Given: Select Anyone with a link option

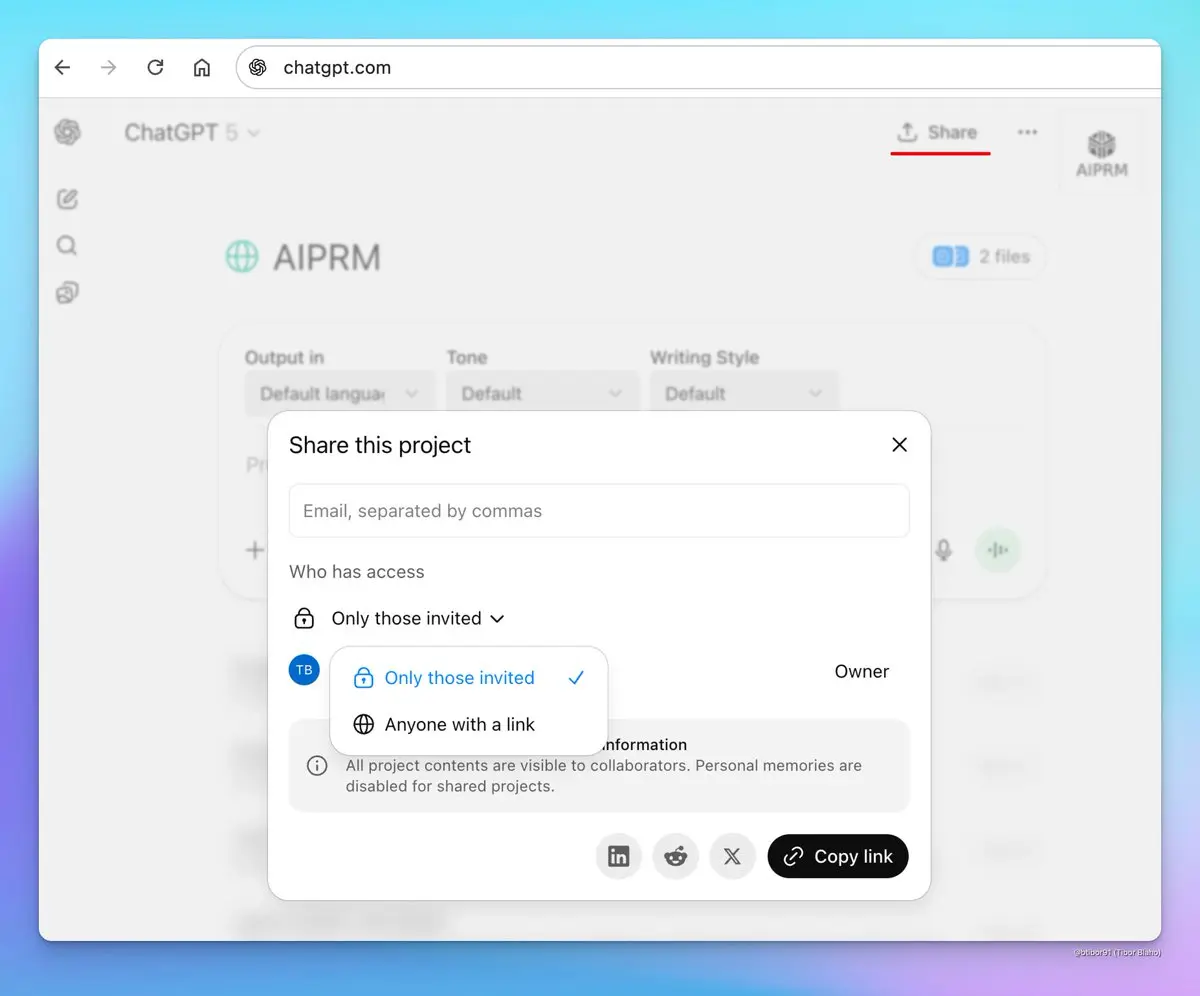Looking at the screenshot, I should tap(468, 725).
